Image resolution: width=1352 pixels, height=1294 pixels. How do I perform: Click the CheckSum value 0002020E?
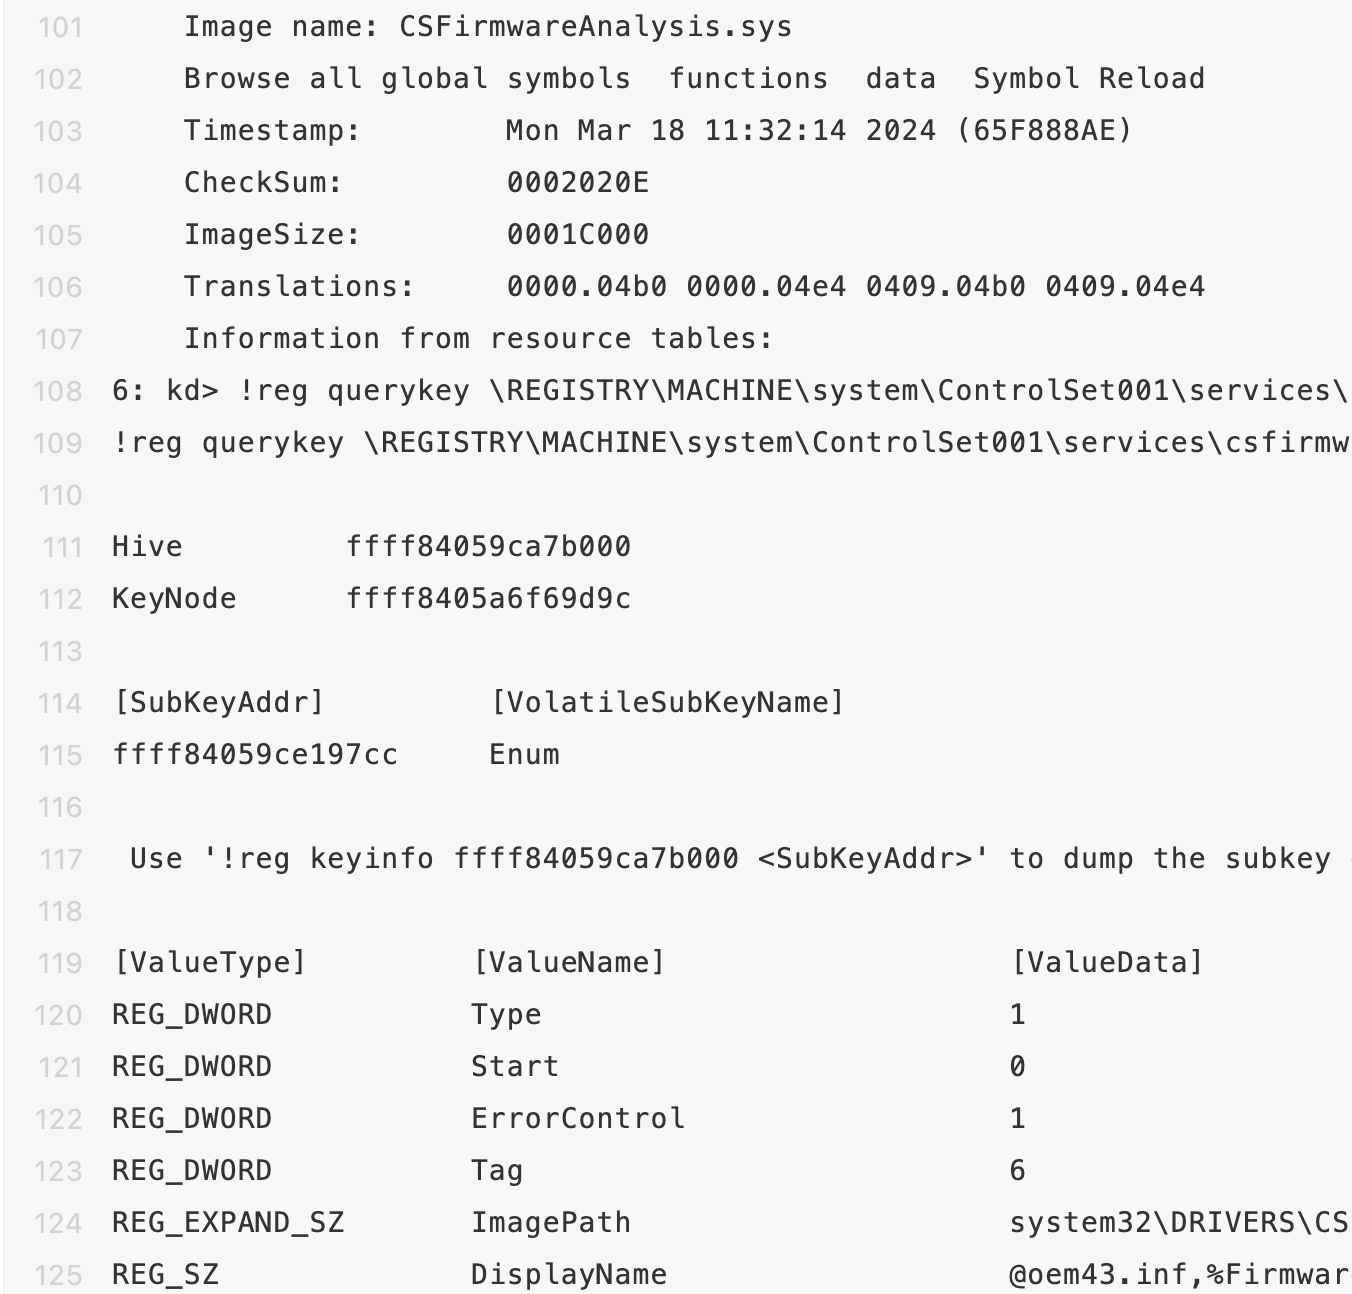pyautogui.click(x=577, y=183)
